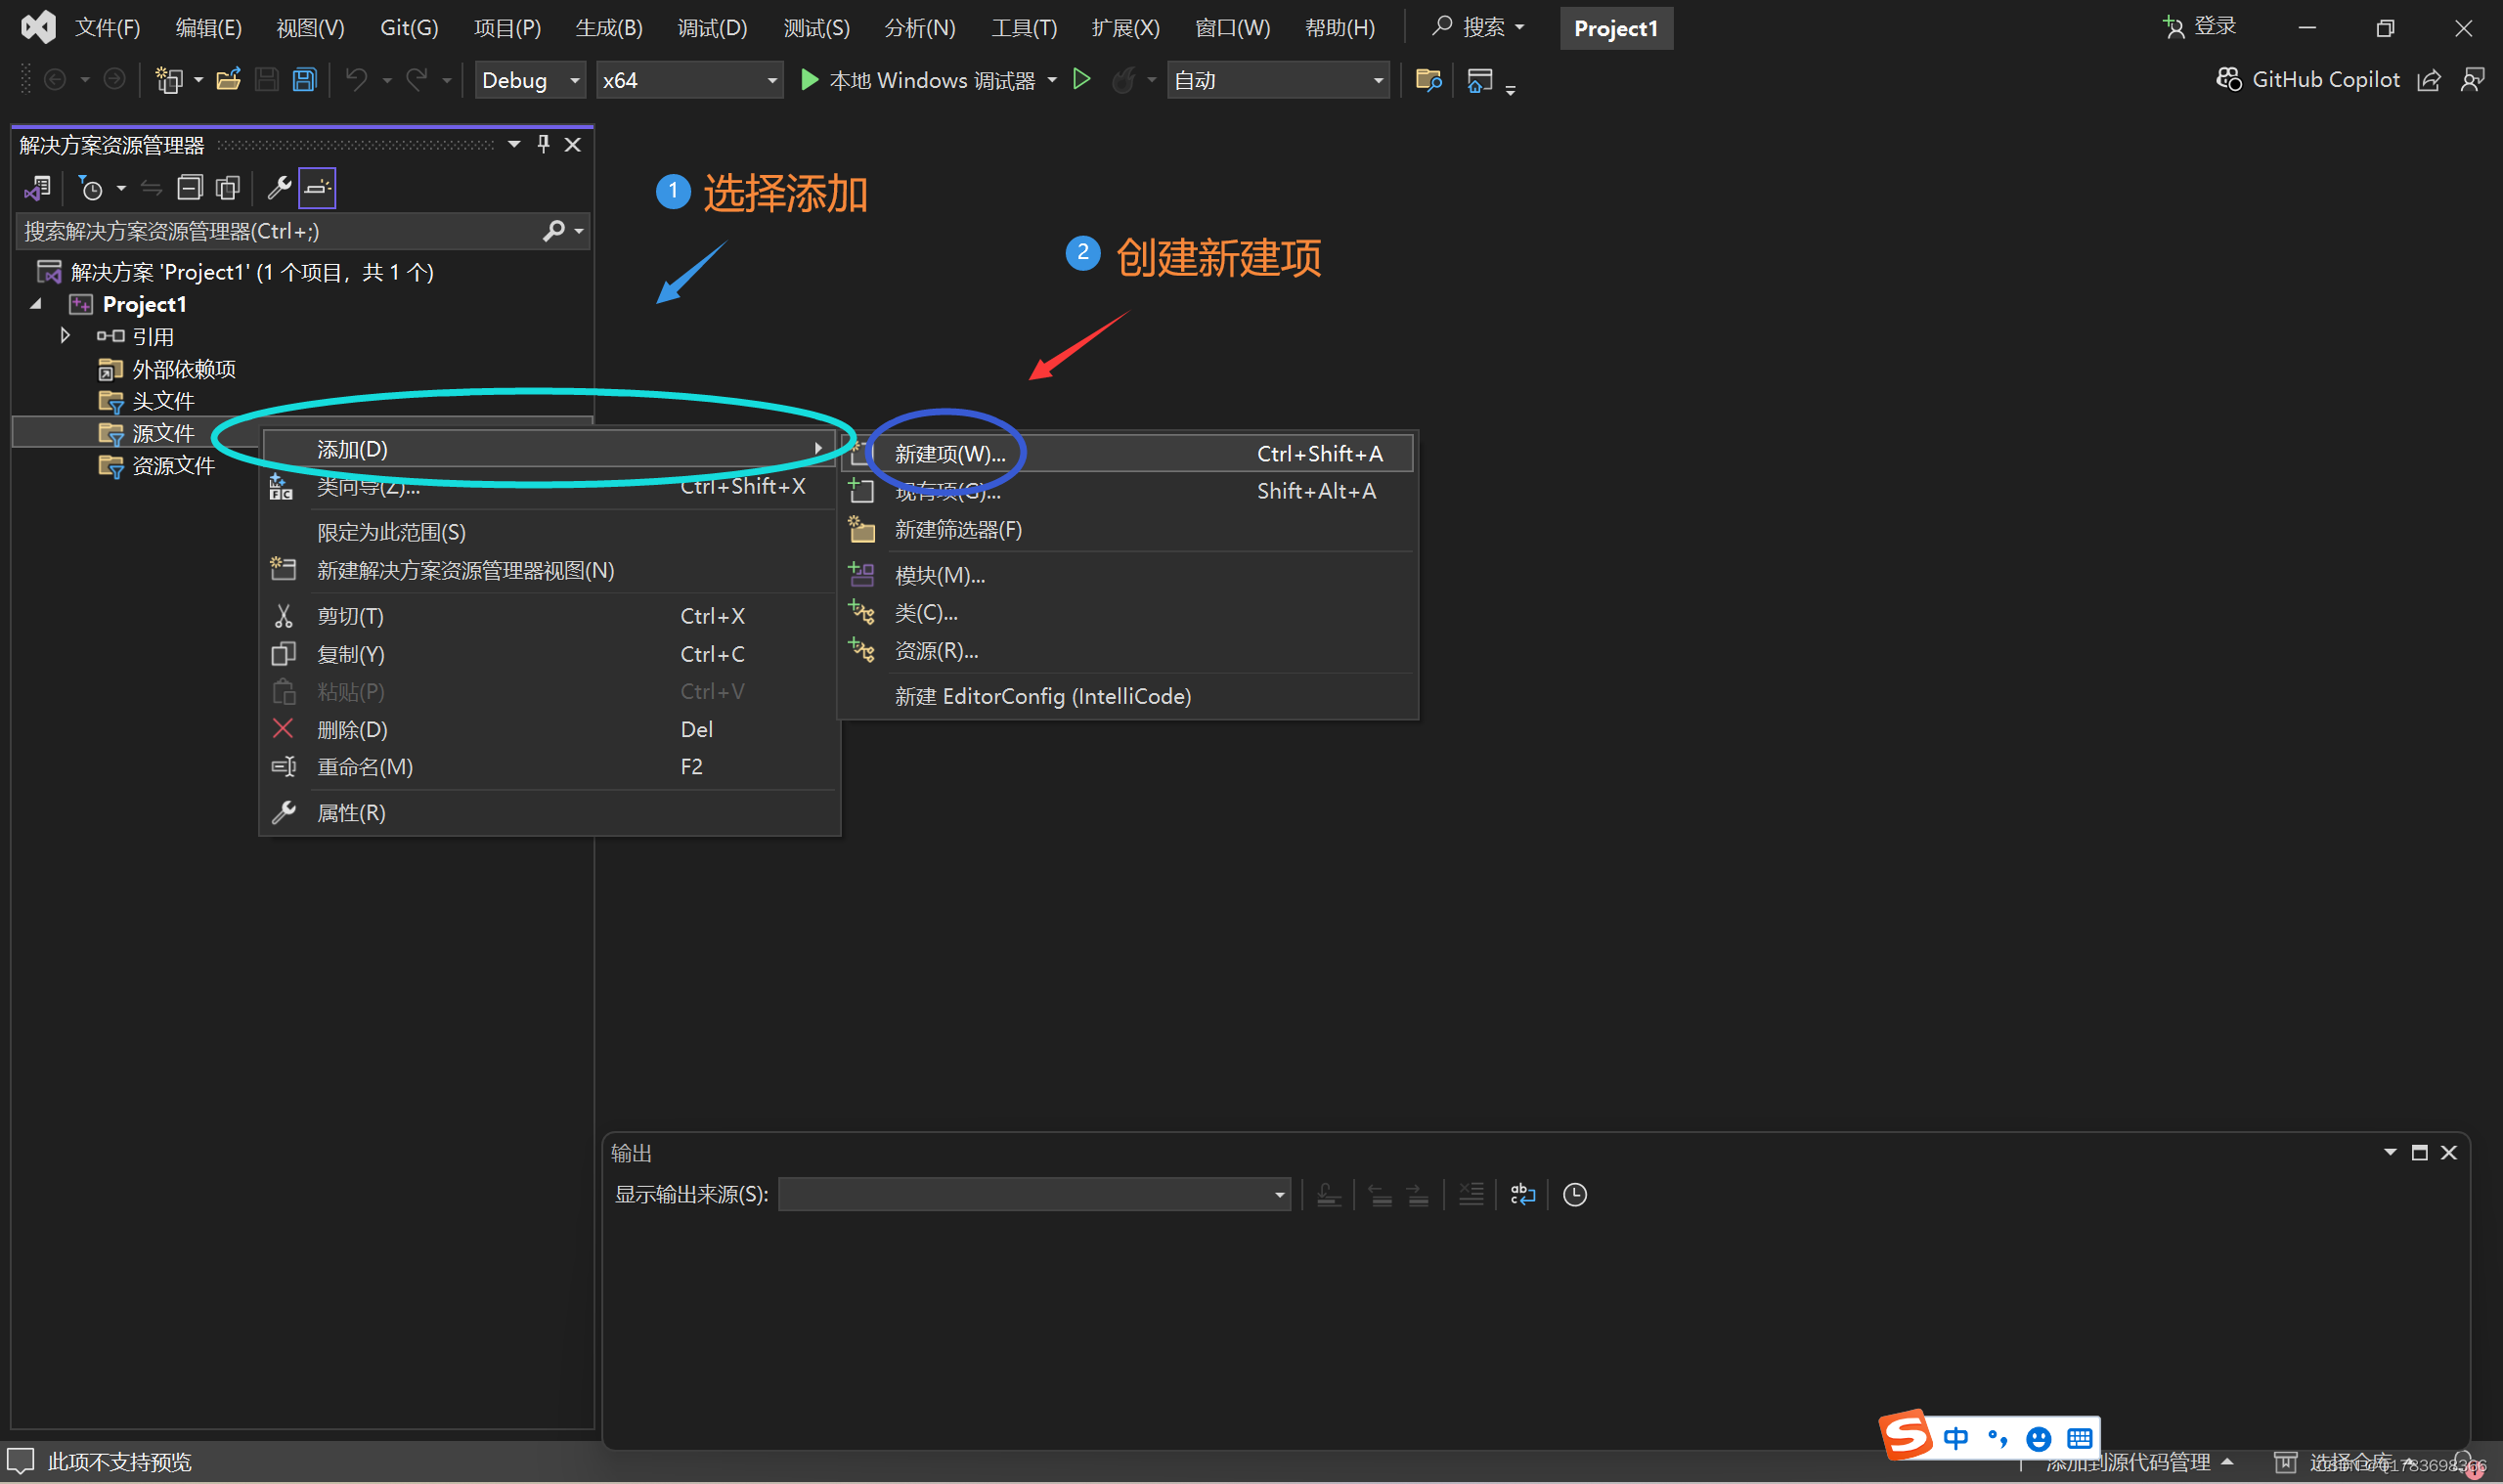Choose 新建 EditorConfig (IntelliCode) in submenu
The width and height of the screenshot is (2503, 1484).
click(1127, 696)
